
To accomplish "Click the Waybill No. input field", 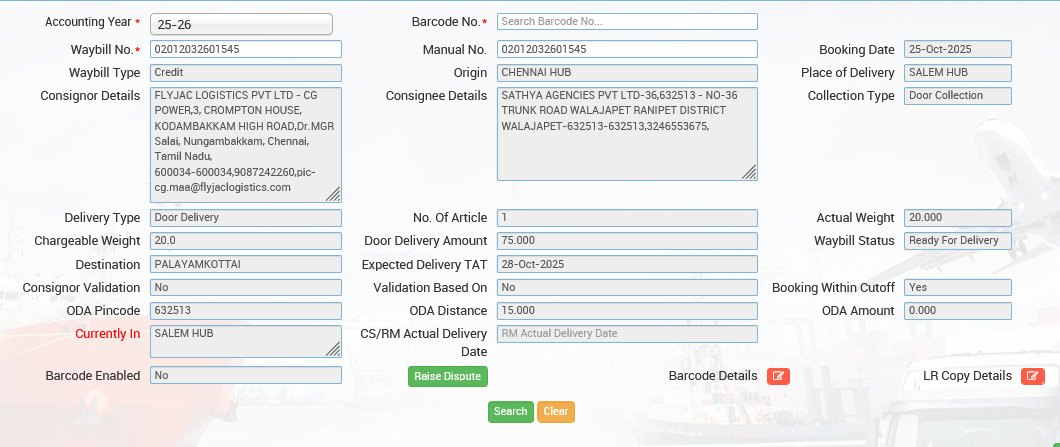I will (246, 49).
